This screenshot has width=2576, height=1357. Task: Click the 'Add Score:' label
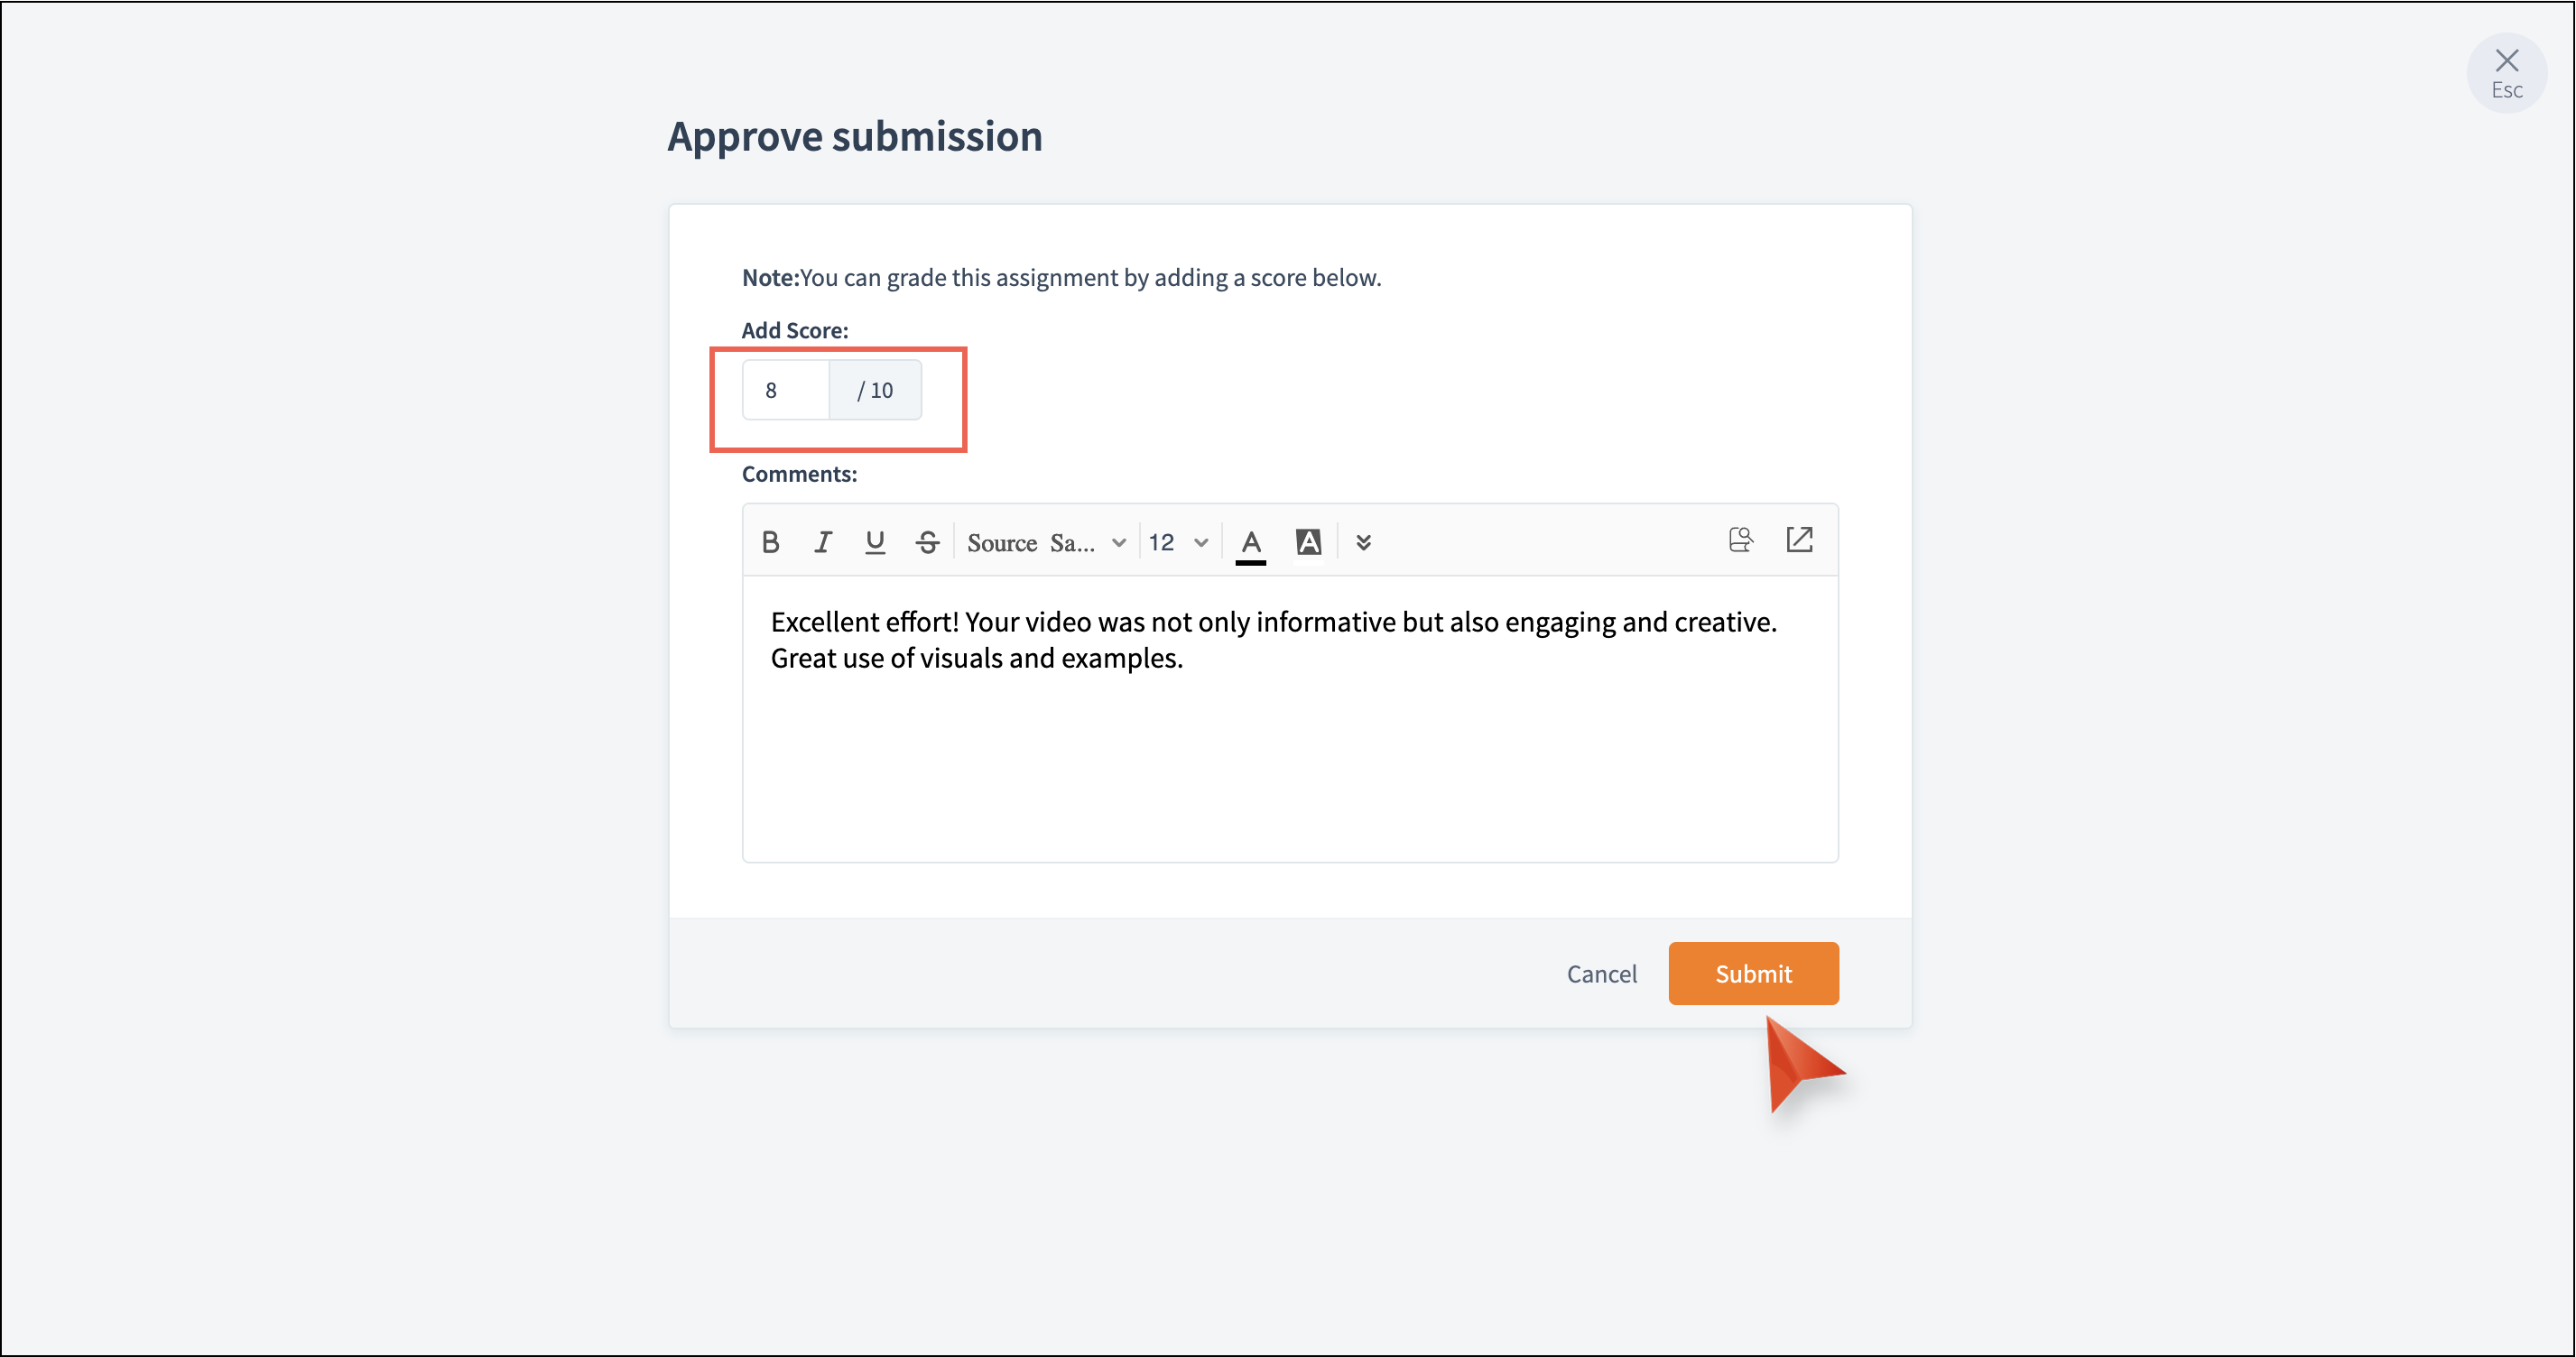(794, 330)
